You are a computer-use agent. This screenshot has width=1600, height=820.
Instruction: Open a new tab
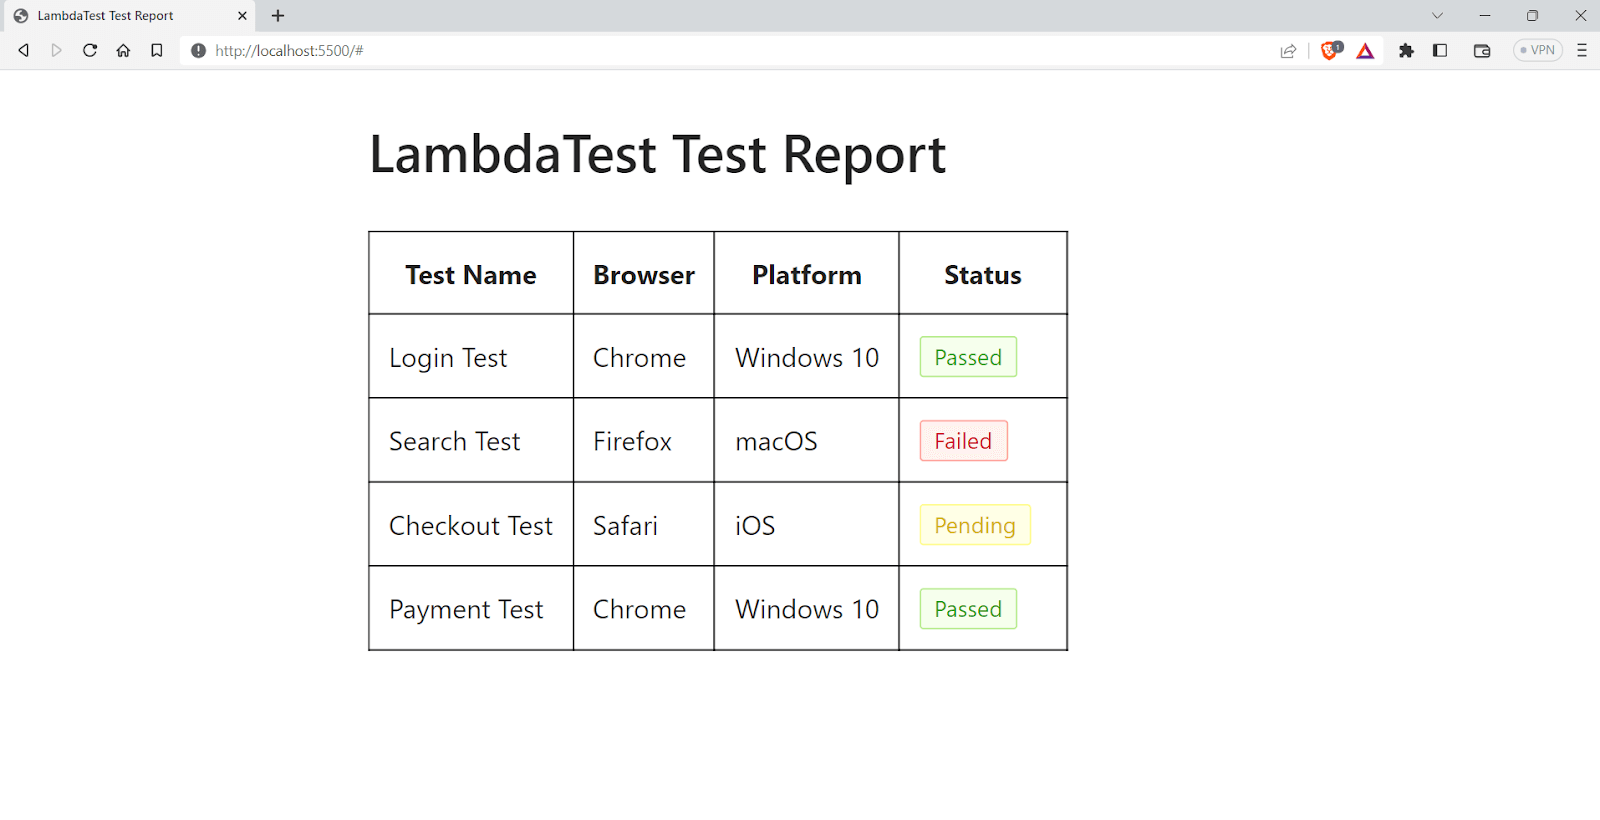click(x=278, y=16)
